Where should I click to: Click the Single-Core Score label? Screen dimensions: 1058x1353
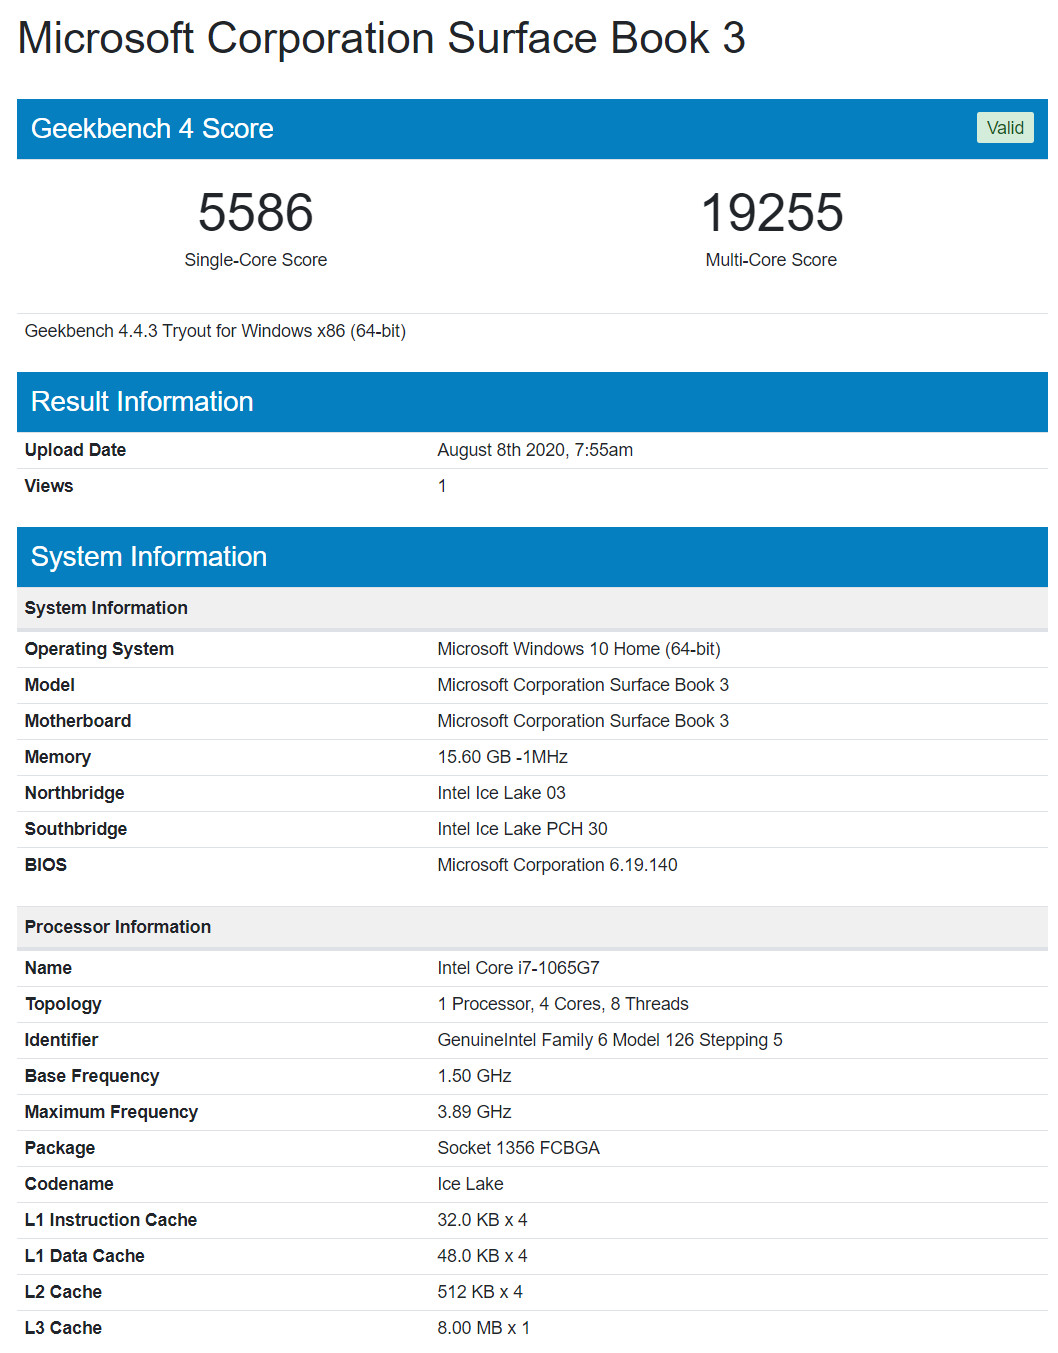(256, 260)
